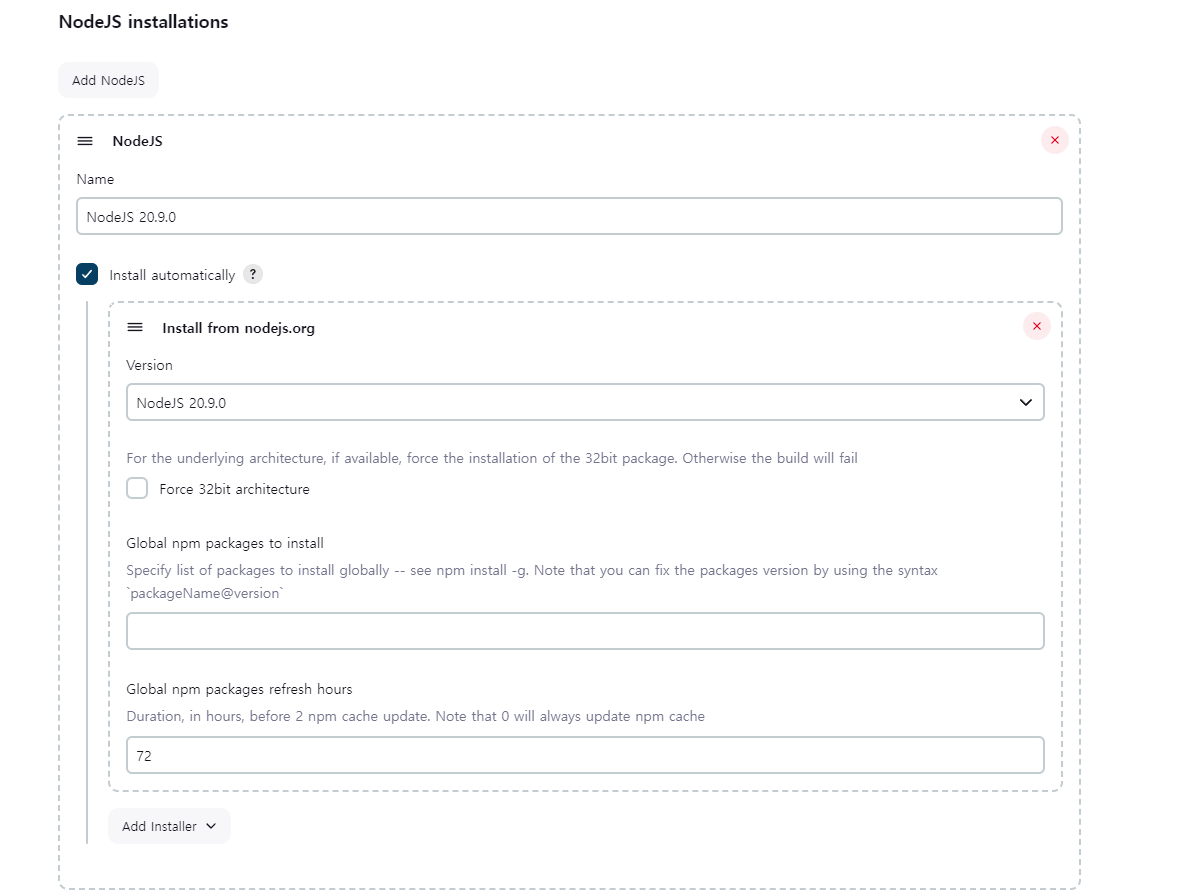The image size is (1186, 896).
Task: Click the Add NodeJS button
Action: click(108, 80)
